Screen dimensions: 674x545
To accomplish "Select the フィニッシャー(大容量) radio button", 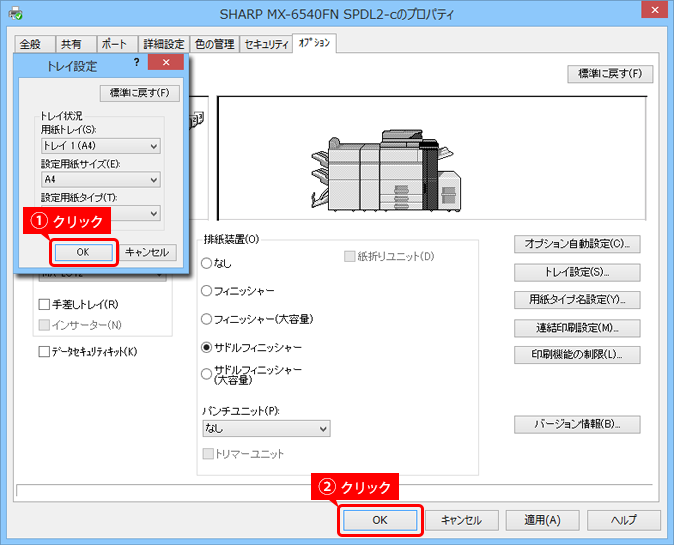I will coord(207,319).
